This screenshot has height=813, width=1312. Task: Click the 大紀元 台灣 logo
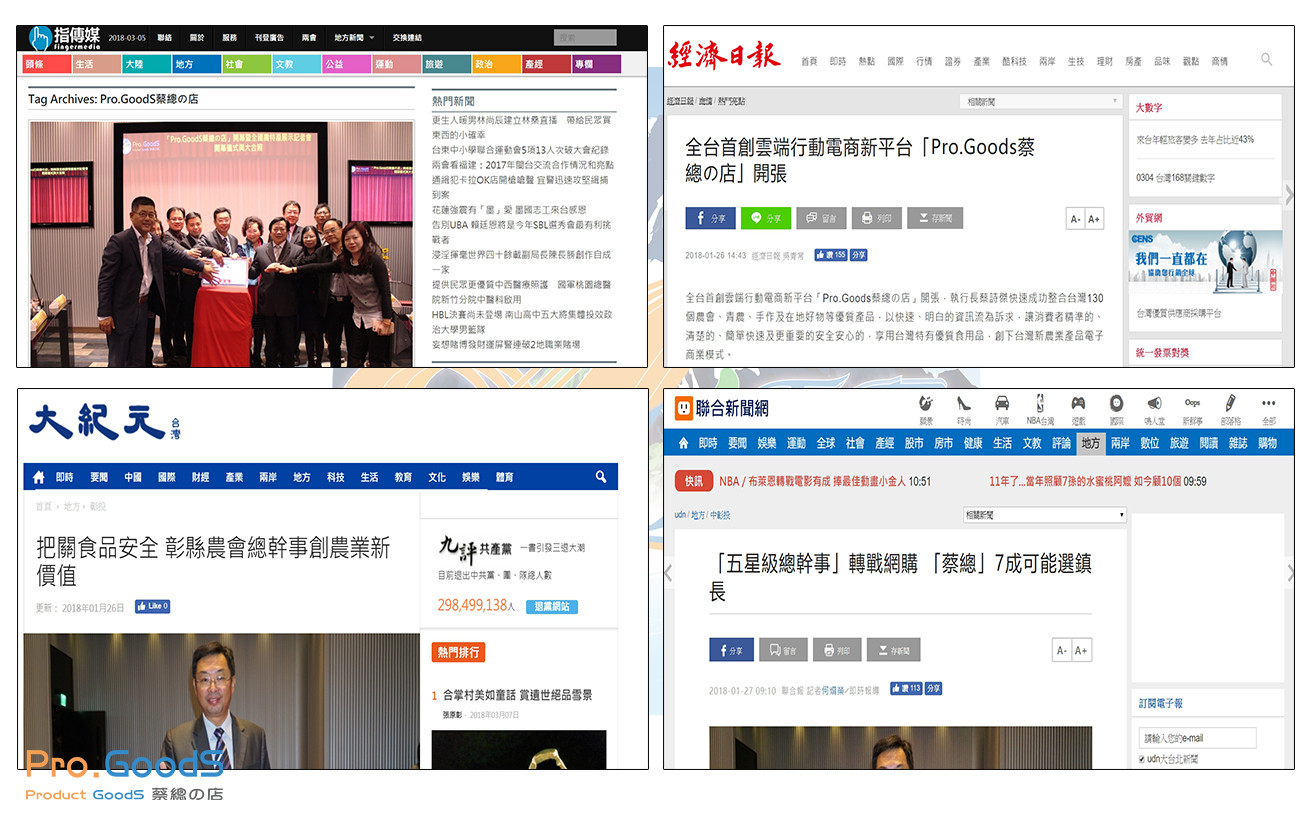click(106, 423)
